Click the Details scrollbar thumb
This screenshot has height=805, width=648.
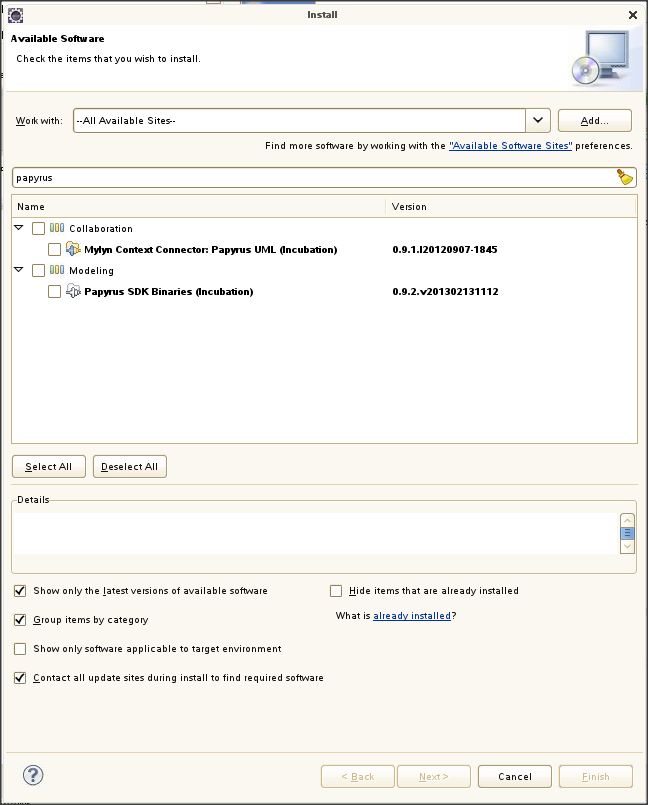pyautogui.click(x=627, y=533)
